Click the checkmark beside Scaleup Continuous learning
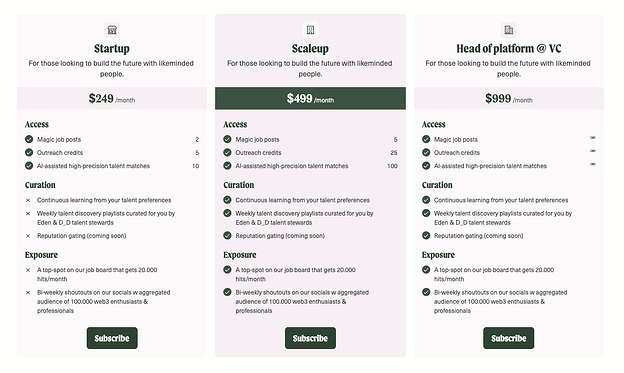 [x=227, y=199]
